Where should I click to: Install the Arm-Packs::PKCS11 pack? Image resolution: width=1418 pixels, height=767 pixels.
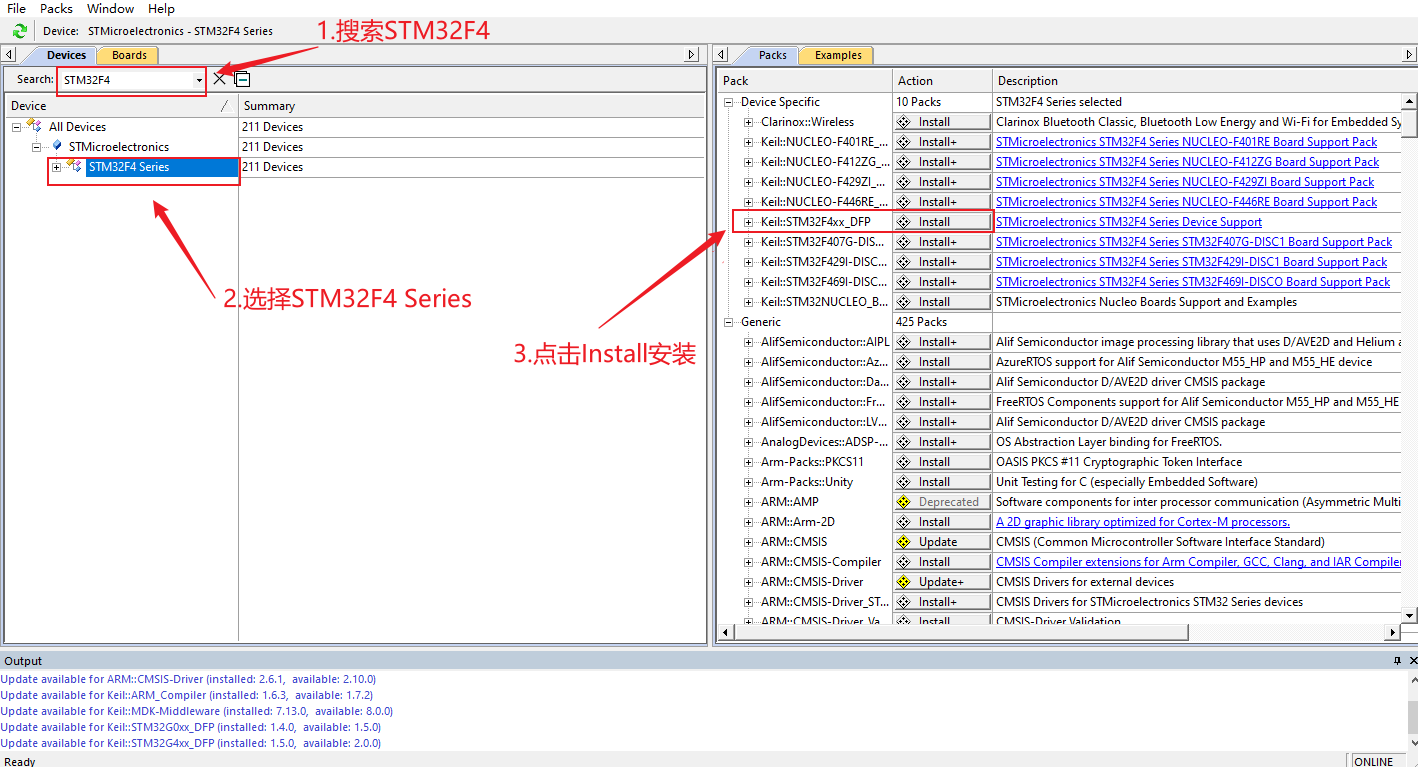tap(941, 462)
